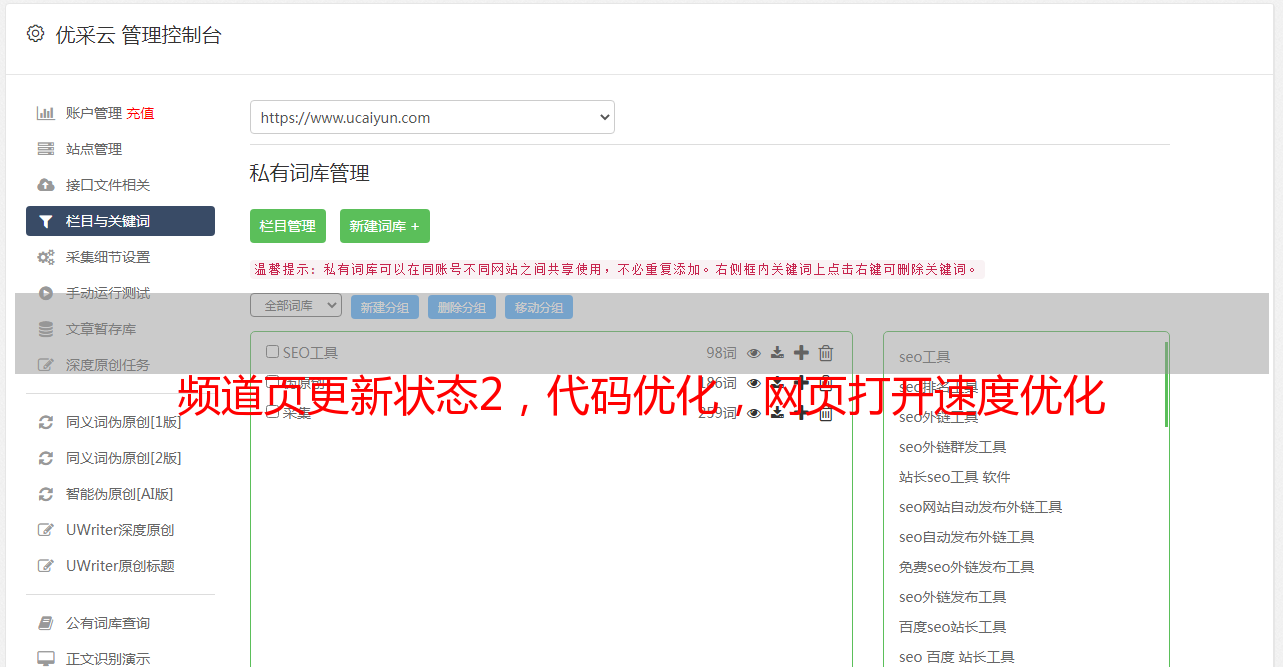
Task: Select keyword seo 百度 站长工具
Action: click(957, 657)
